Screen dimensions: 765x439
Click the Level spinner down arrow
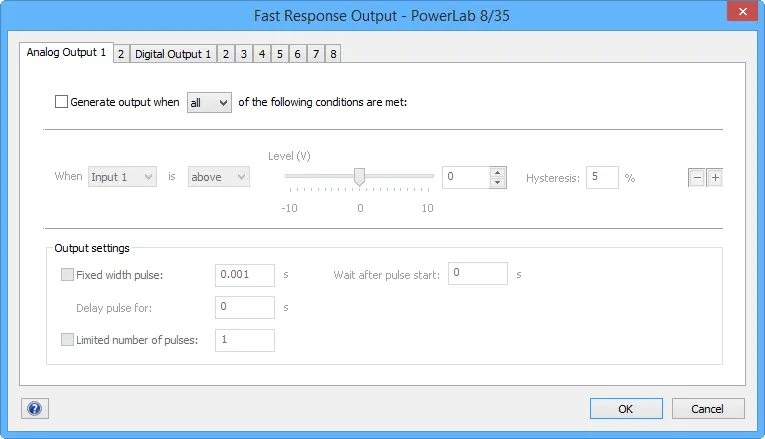click(x=498, y=182)
